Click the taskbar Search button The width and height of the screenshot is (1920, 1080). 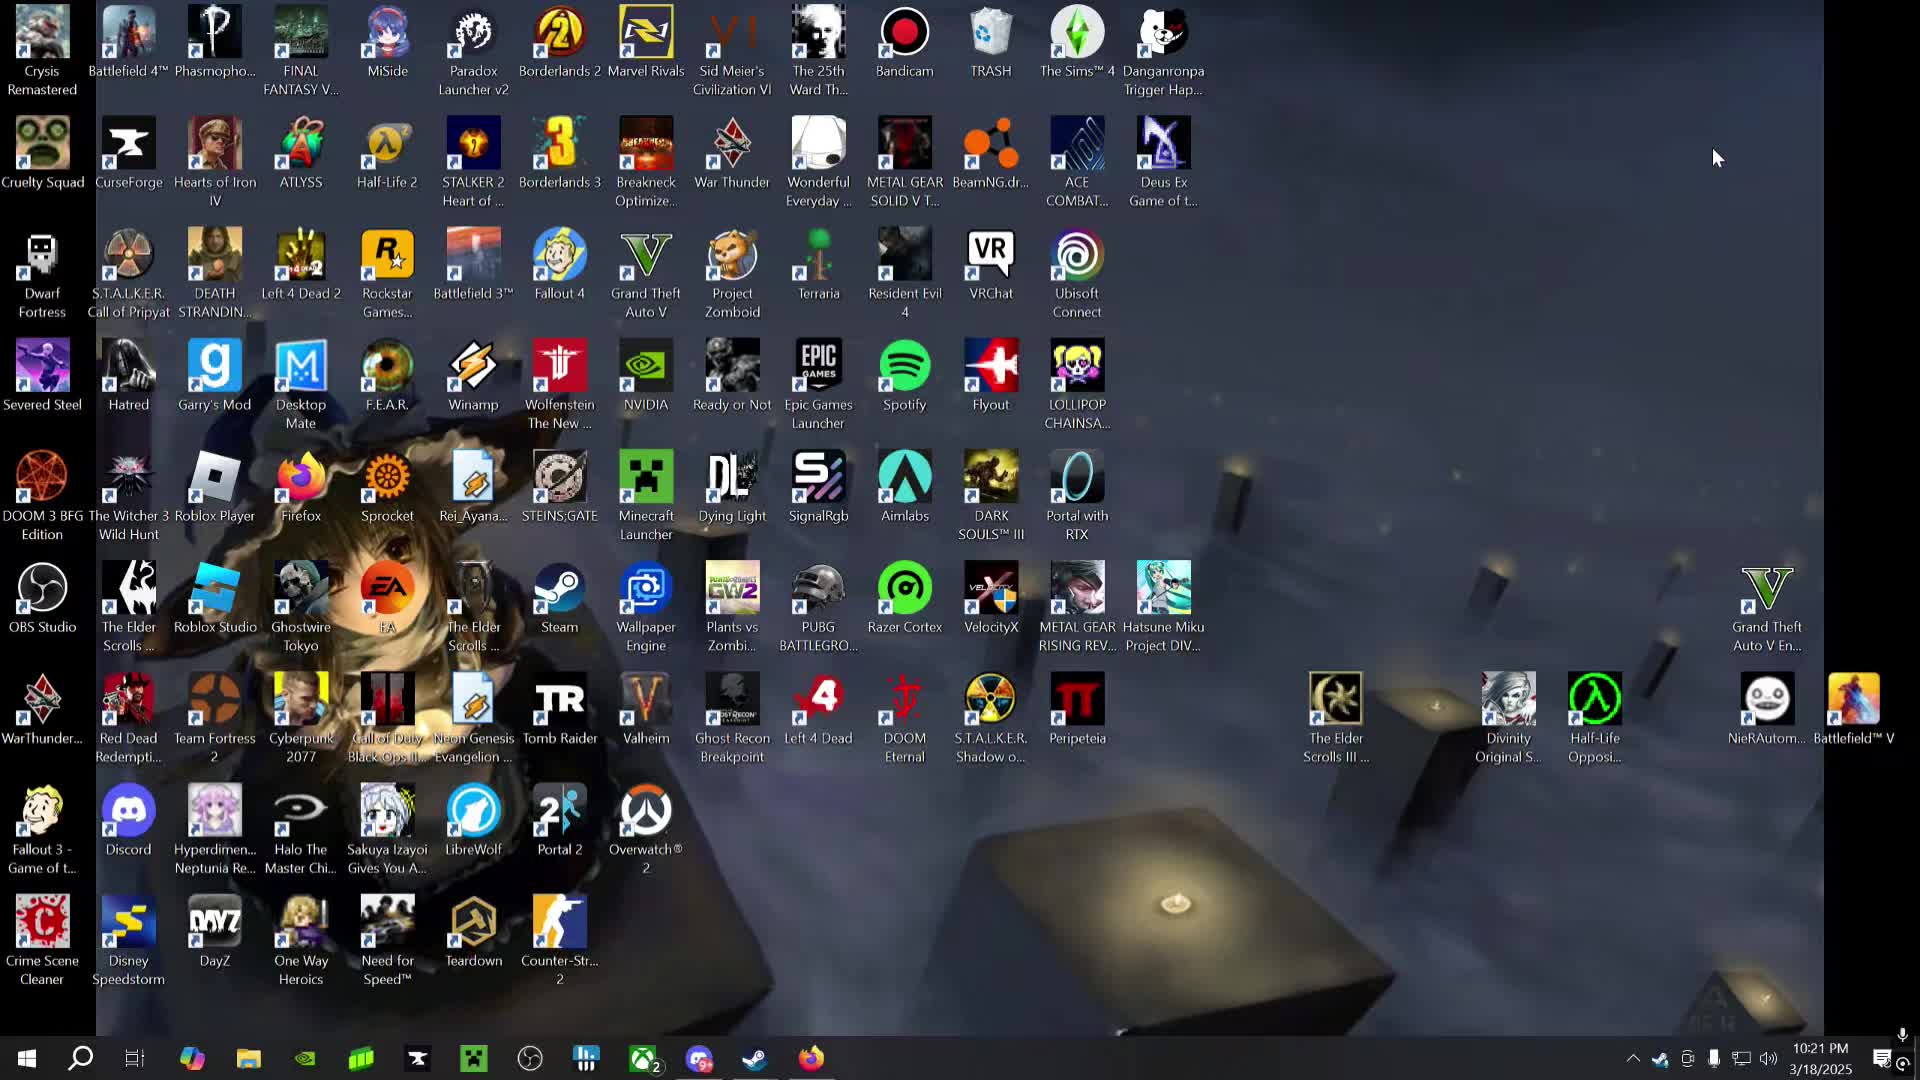tap(80, 1058)
